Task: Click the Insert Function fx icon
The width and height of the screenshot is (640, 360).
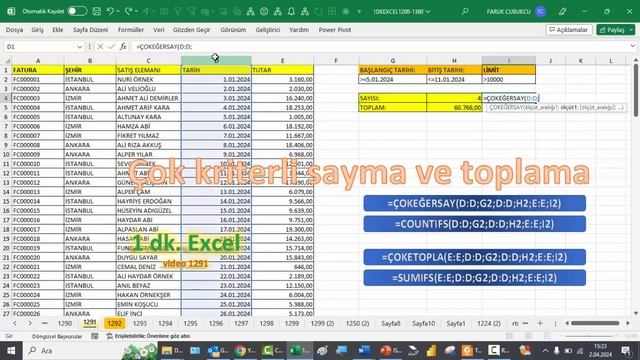Action: tap(123, 47)
